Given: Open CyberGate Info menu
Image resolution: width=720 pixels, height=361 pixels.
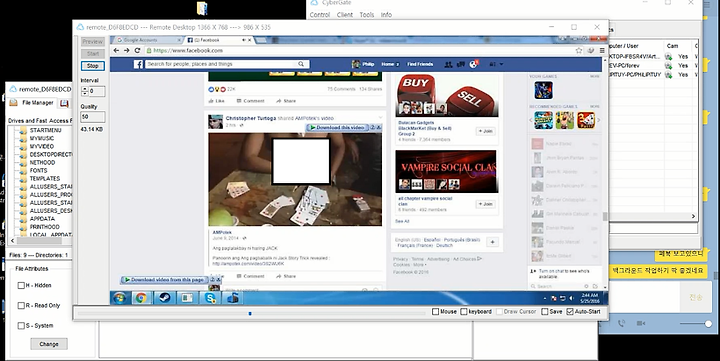Looking at the screenshot, I should [386, 15].
